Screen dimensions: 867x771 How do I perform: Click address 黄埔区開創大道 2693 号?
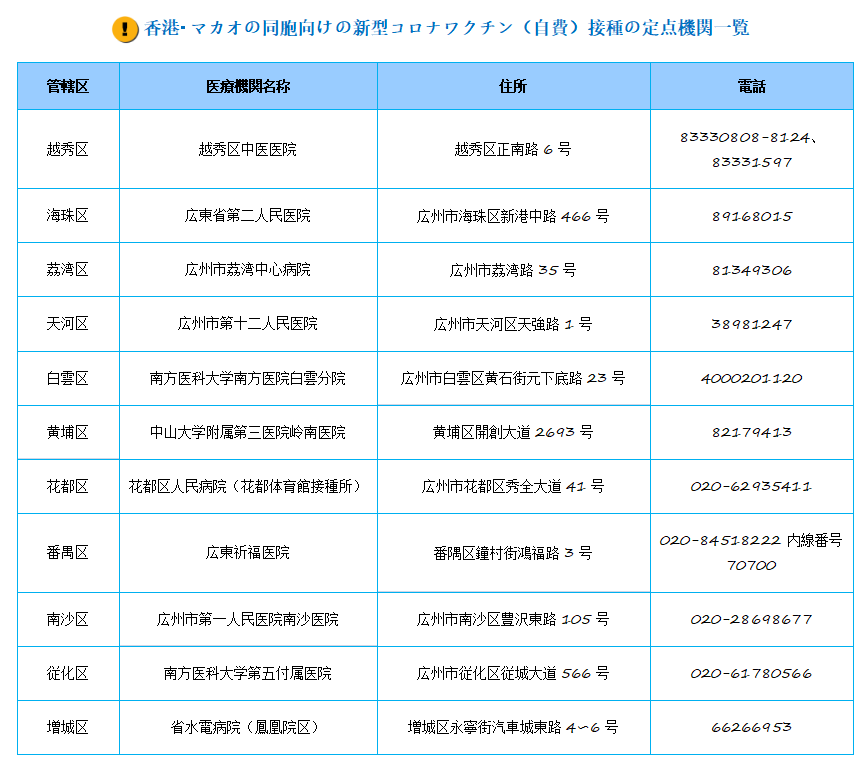click(513, 432)
